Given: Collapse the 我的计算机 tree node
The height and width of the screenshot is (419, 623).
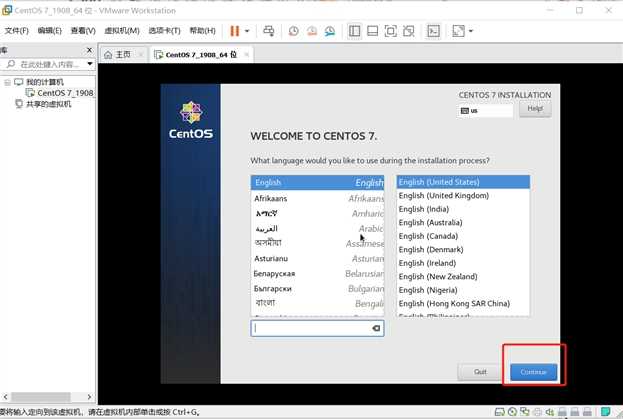Looking at the screenshot, I should [7, 82].
